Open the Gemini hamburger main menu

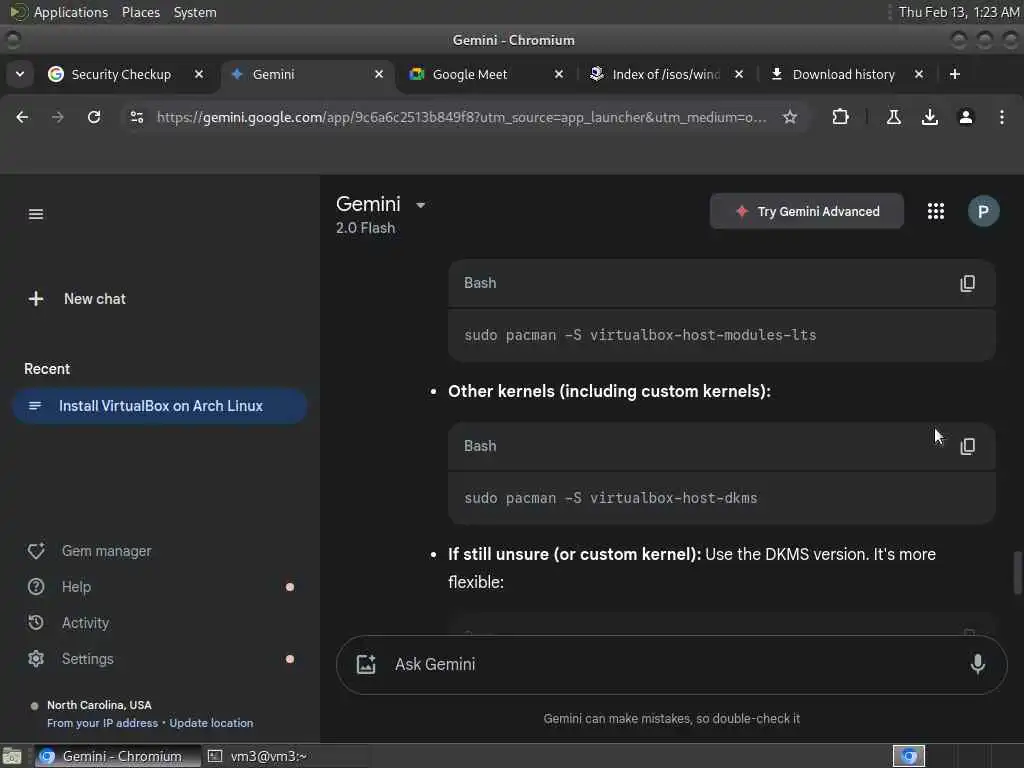[x=36, y=214]
